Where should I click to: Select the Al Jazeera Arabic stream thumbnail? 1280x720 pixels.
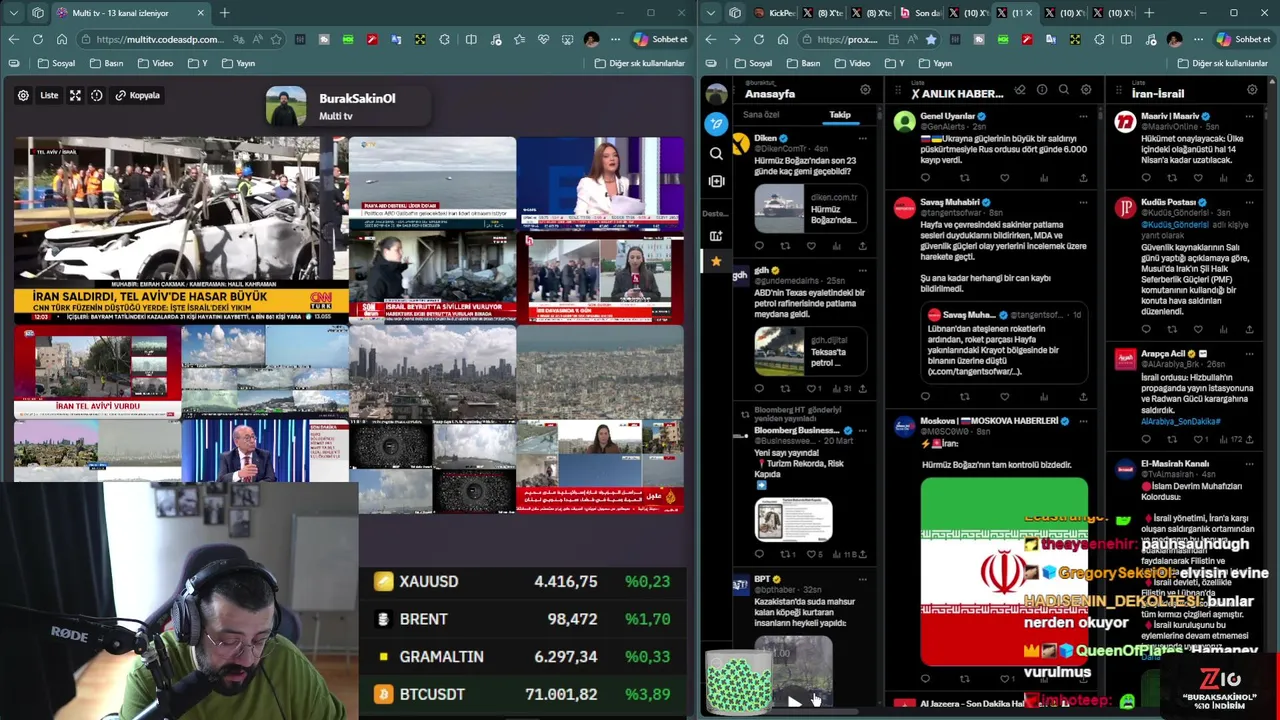(x=600, y=467)
